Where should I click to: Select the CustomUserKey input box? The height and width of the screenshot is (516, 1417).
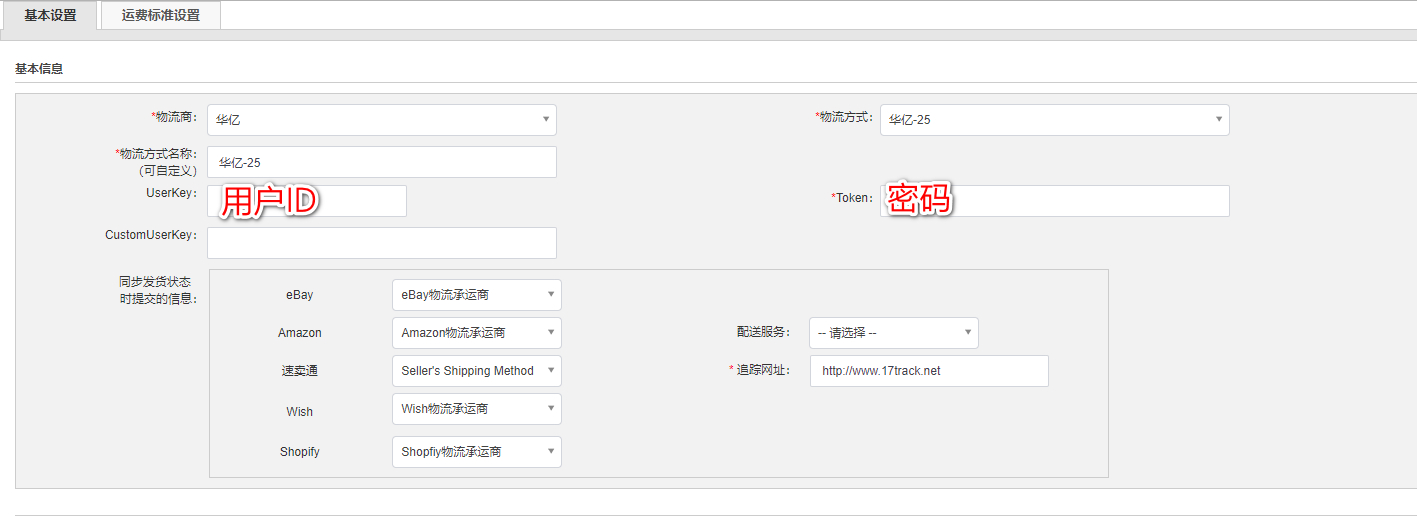pyautogui.click(x=381, y=243)
